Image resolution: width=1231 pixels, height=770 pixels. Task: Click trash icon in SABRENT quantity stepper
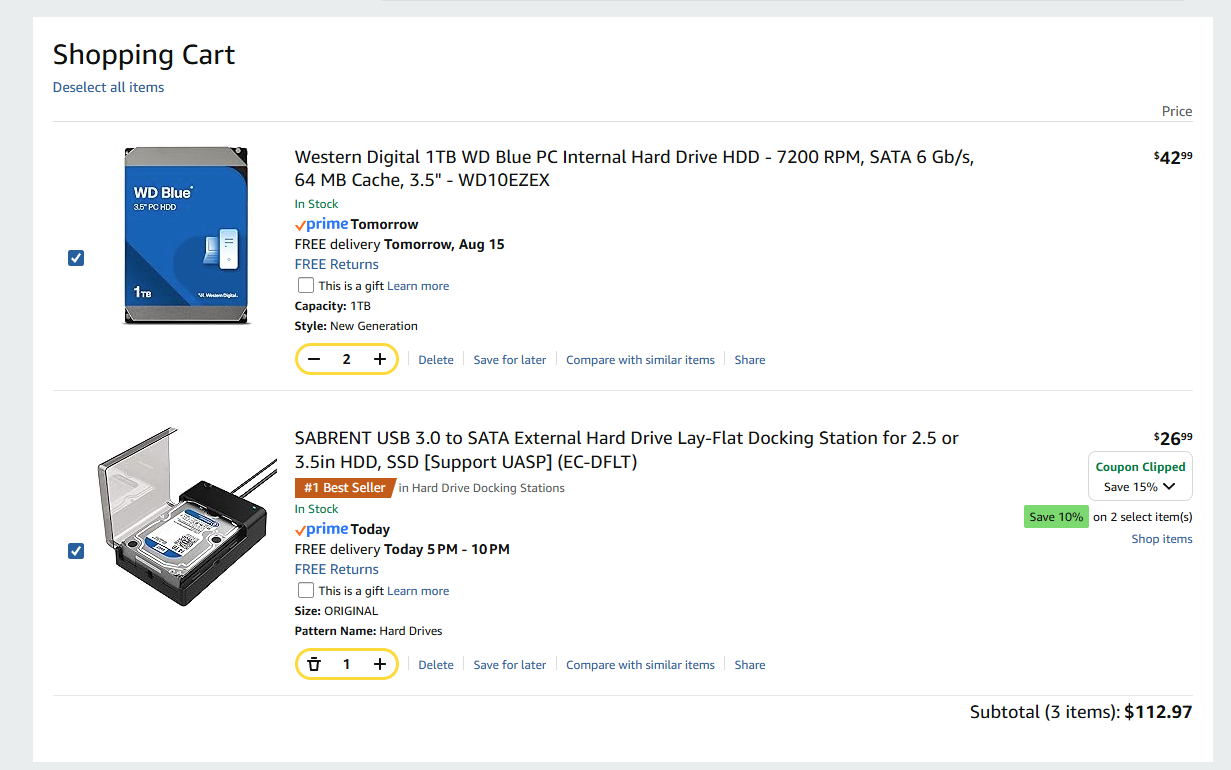point(314,664)
